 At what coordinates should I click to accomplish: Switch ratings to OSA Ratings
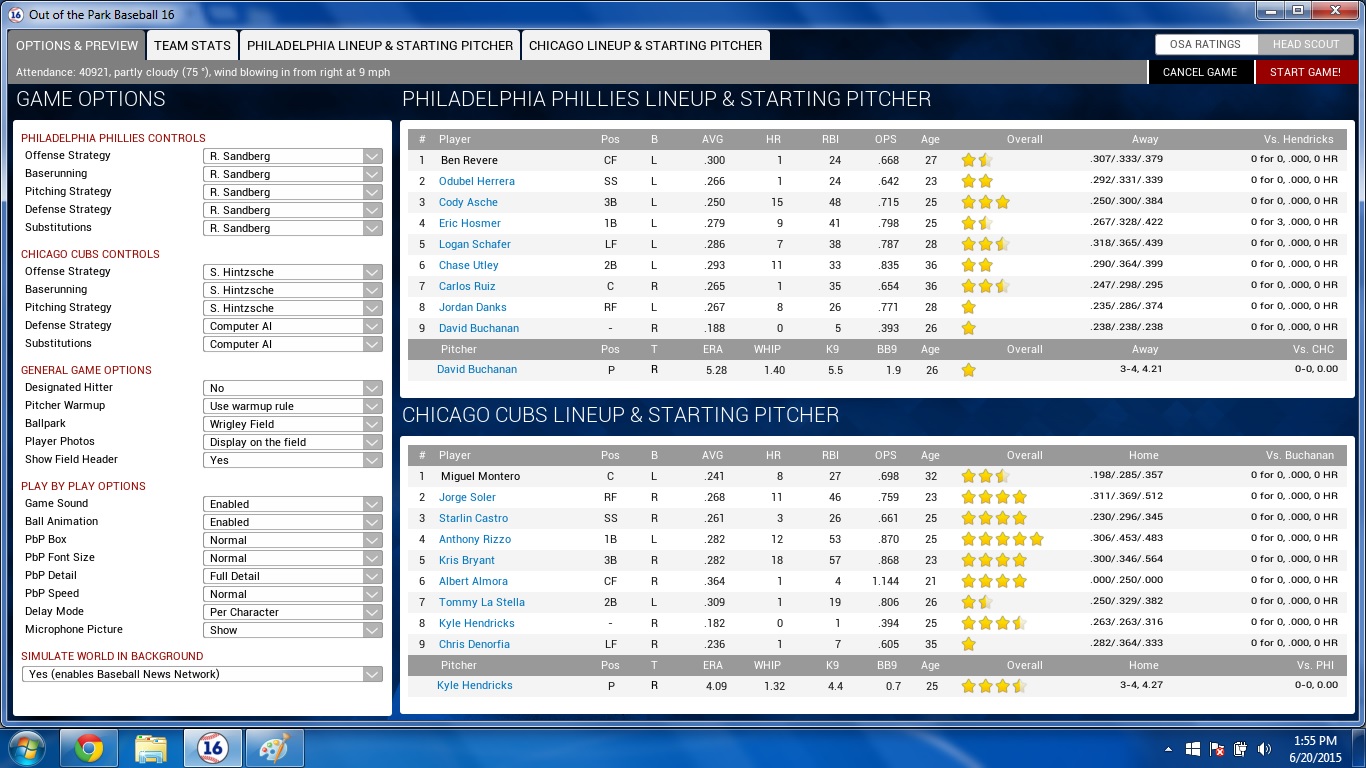click(x=1205, y=44)
